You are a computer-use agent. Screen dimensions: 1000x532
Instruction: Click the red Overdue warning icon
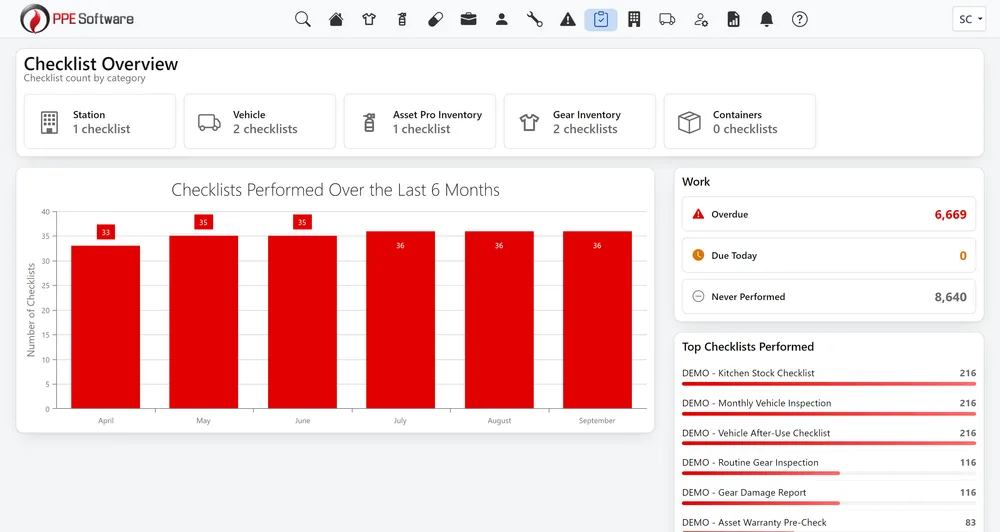[698, 214]
